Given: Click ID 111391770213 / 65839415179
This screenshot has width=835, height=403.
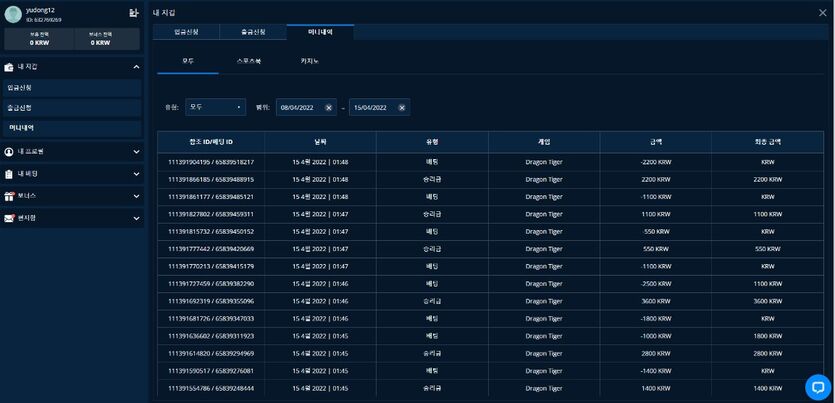Looking at the screenshot, I should [x=211, y=266].
